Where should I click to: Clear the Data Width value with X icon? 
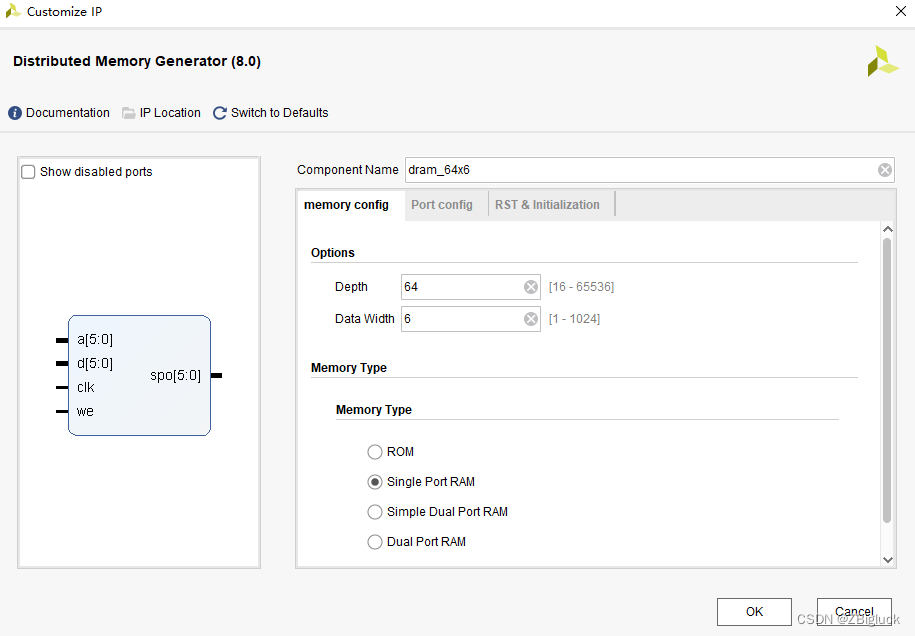[531, 320]
